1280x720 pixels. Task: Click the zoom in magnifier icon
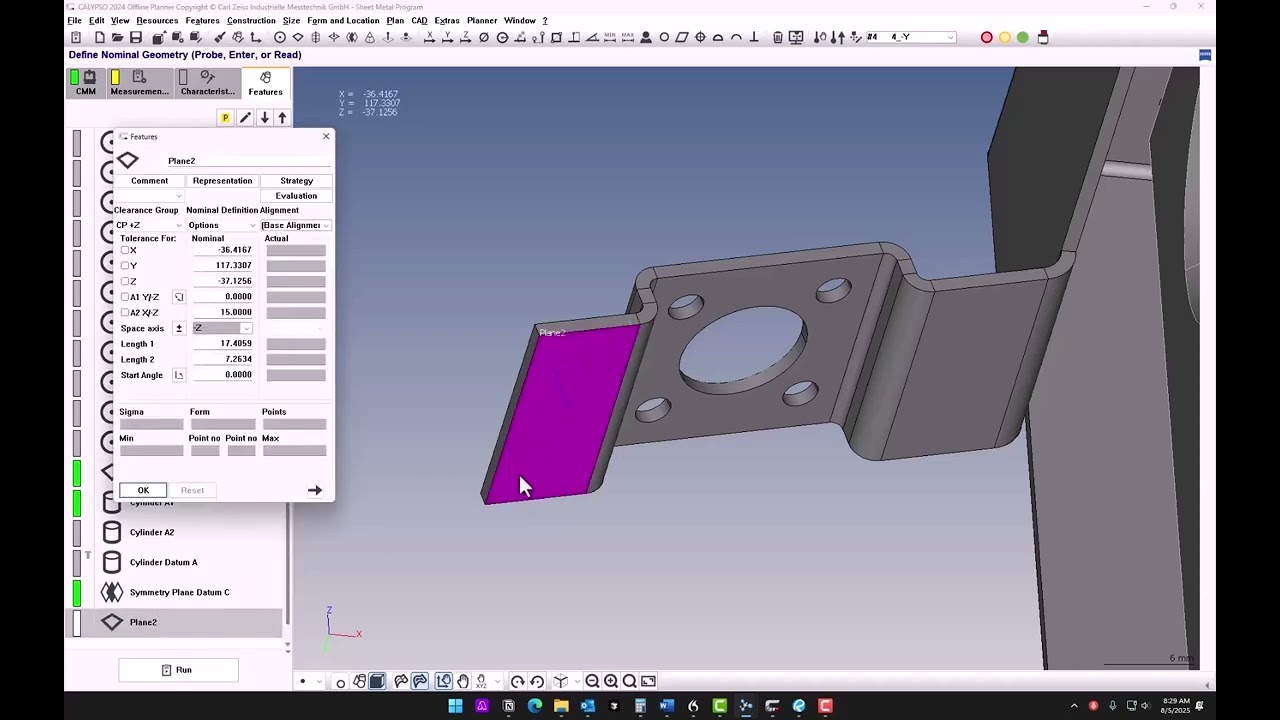pyautogui.click(x=611, y=681)
